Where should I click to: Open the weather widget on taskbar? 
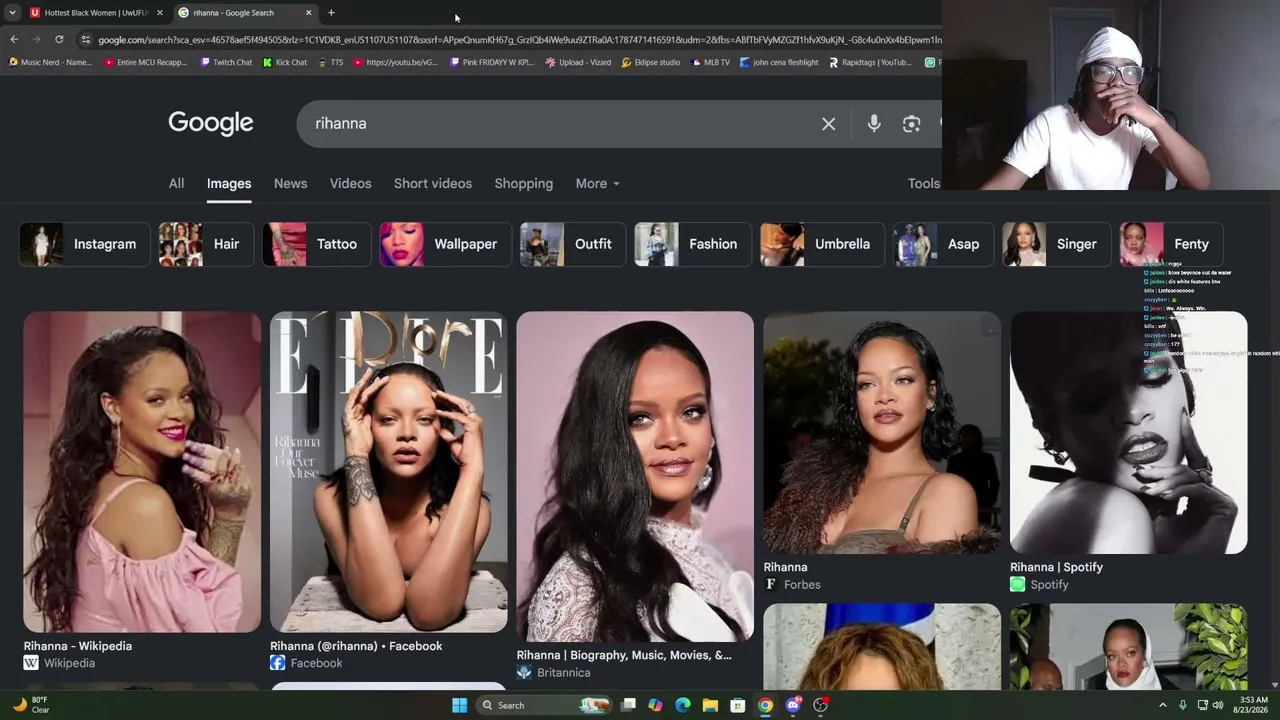click(30, 705)
